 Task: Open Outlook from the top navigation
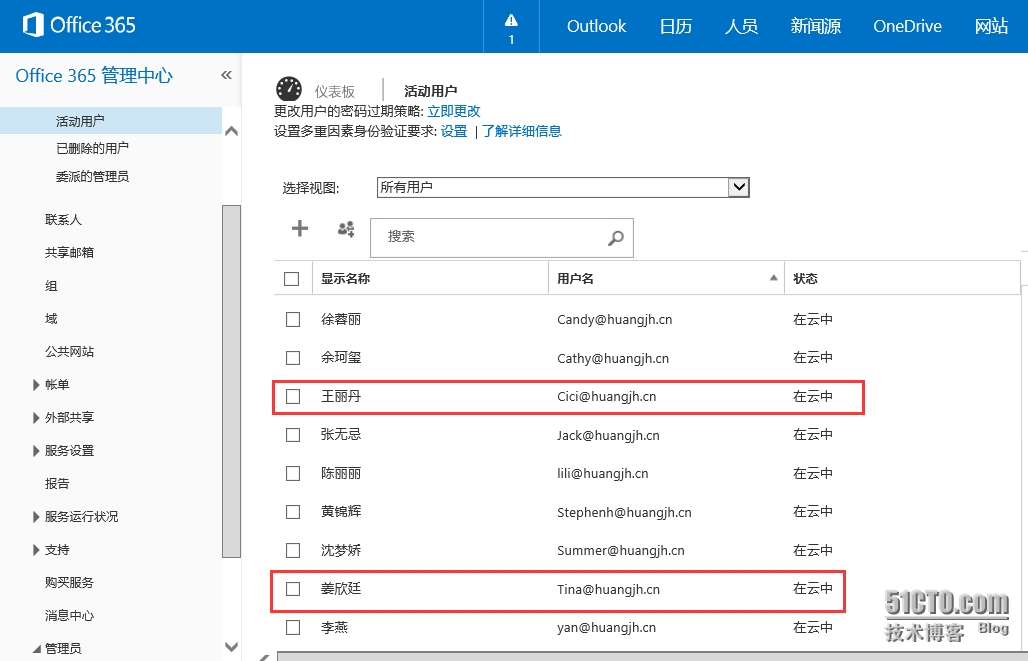coord(596,26)
